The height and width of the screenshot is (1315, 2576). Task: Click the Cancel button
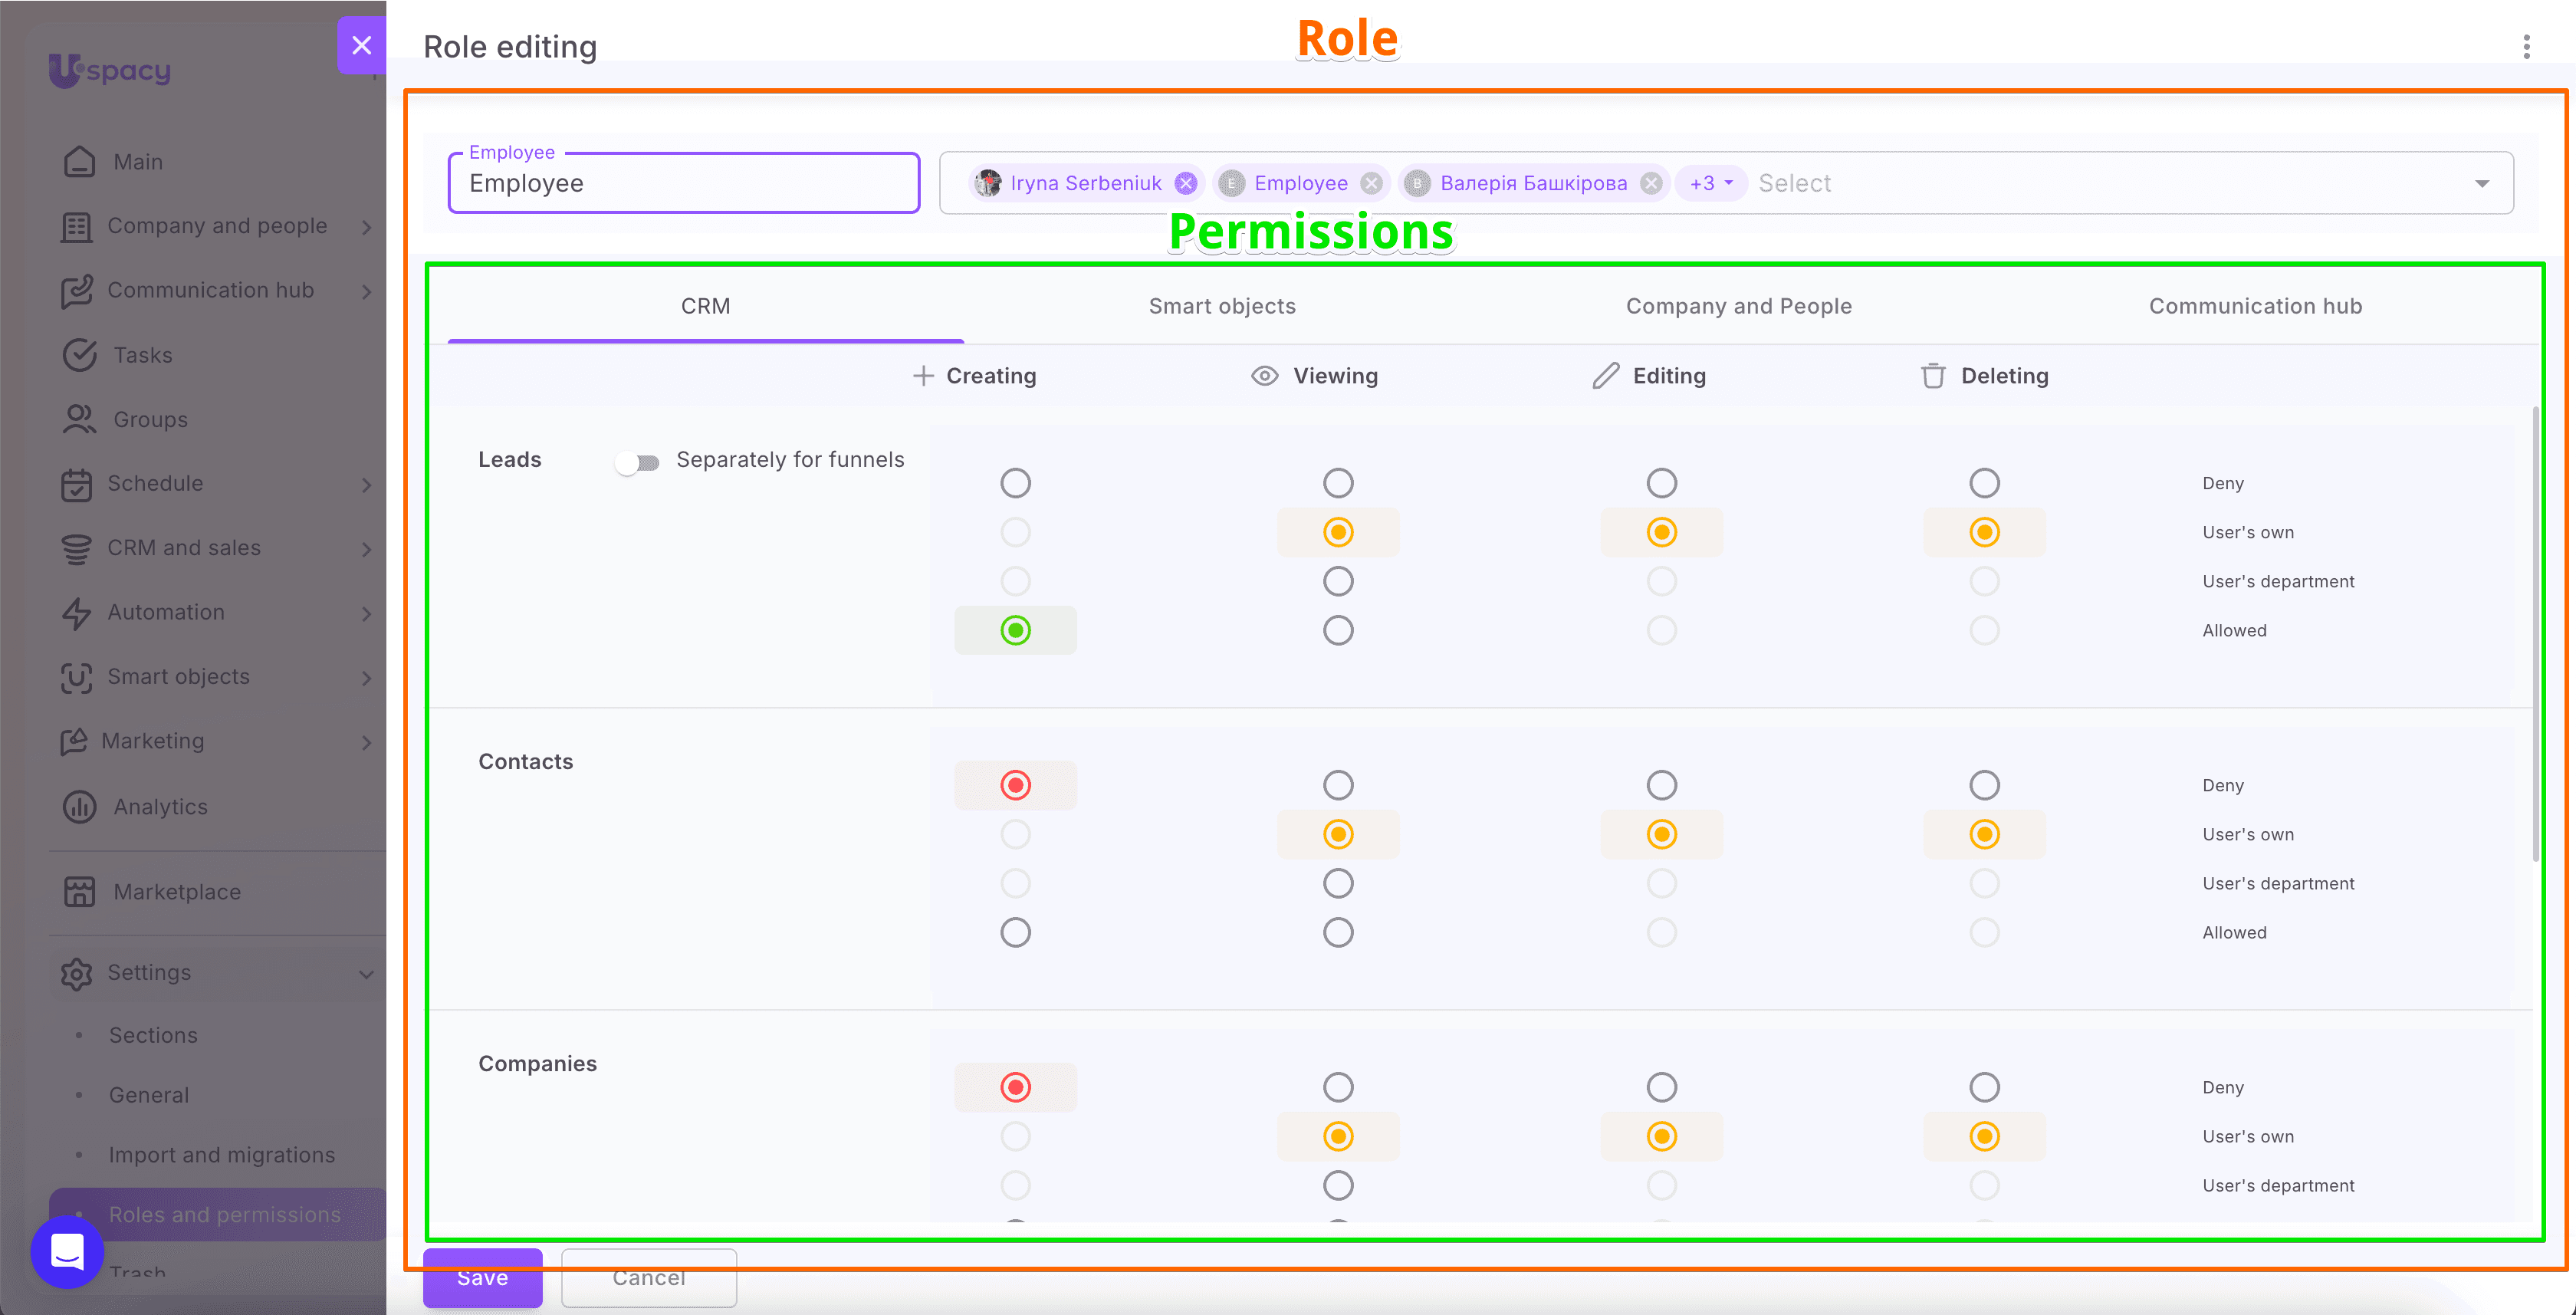click(649, 1277)
